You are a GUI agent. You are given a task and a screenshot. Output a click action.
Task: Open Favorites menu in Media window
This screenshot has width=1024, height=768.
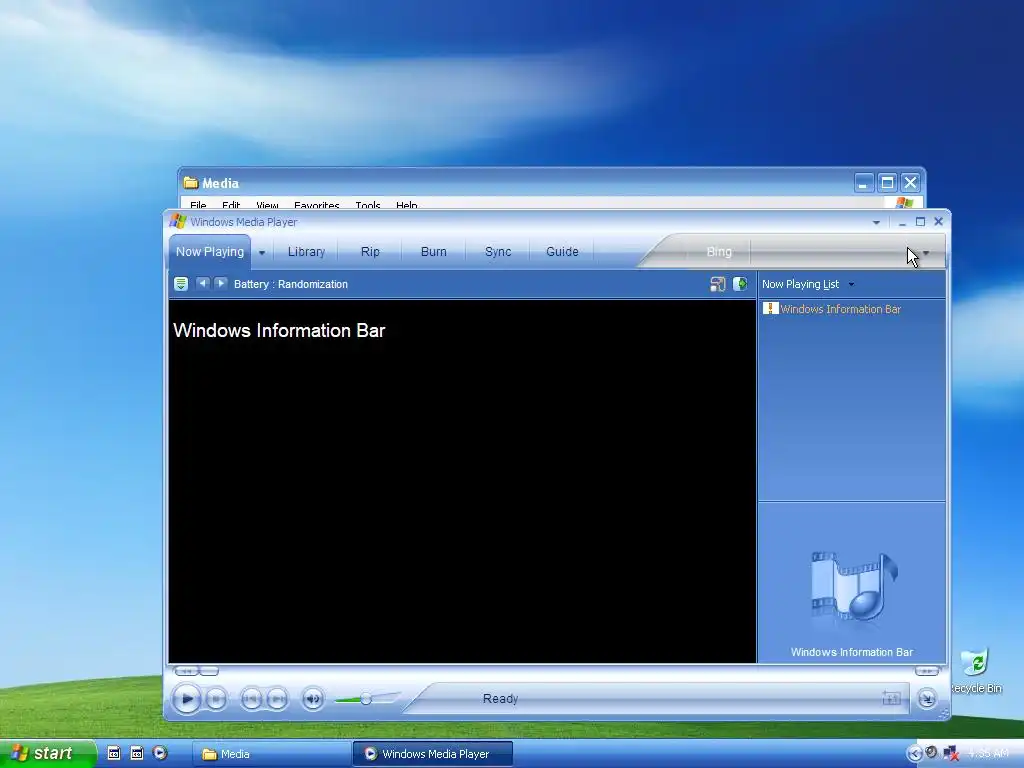317,205
